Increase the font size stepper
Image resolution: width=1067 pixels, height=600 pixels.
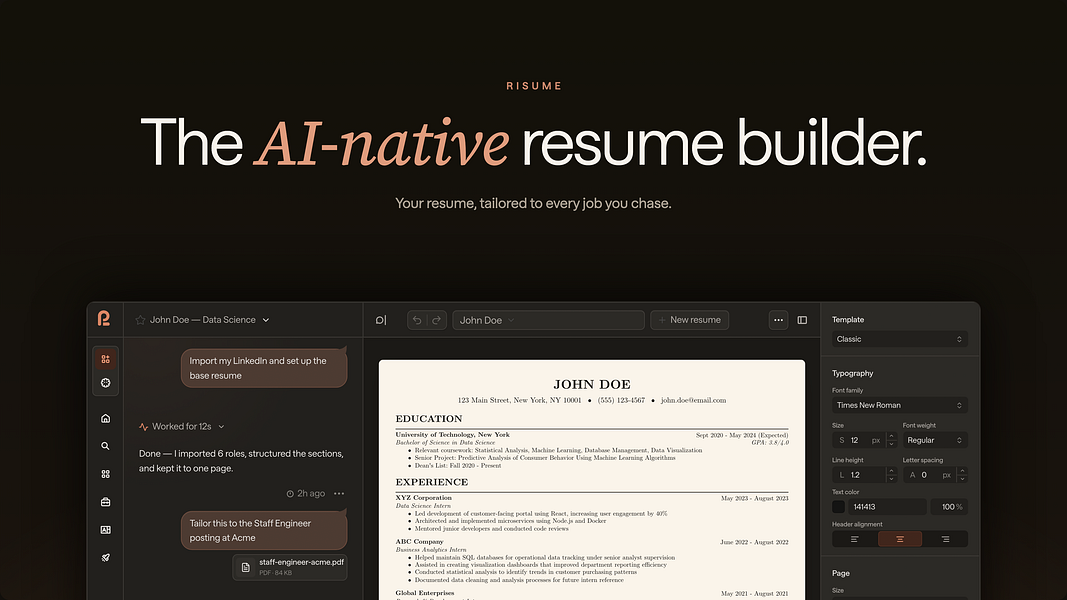891,436
